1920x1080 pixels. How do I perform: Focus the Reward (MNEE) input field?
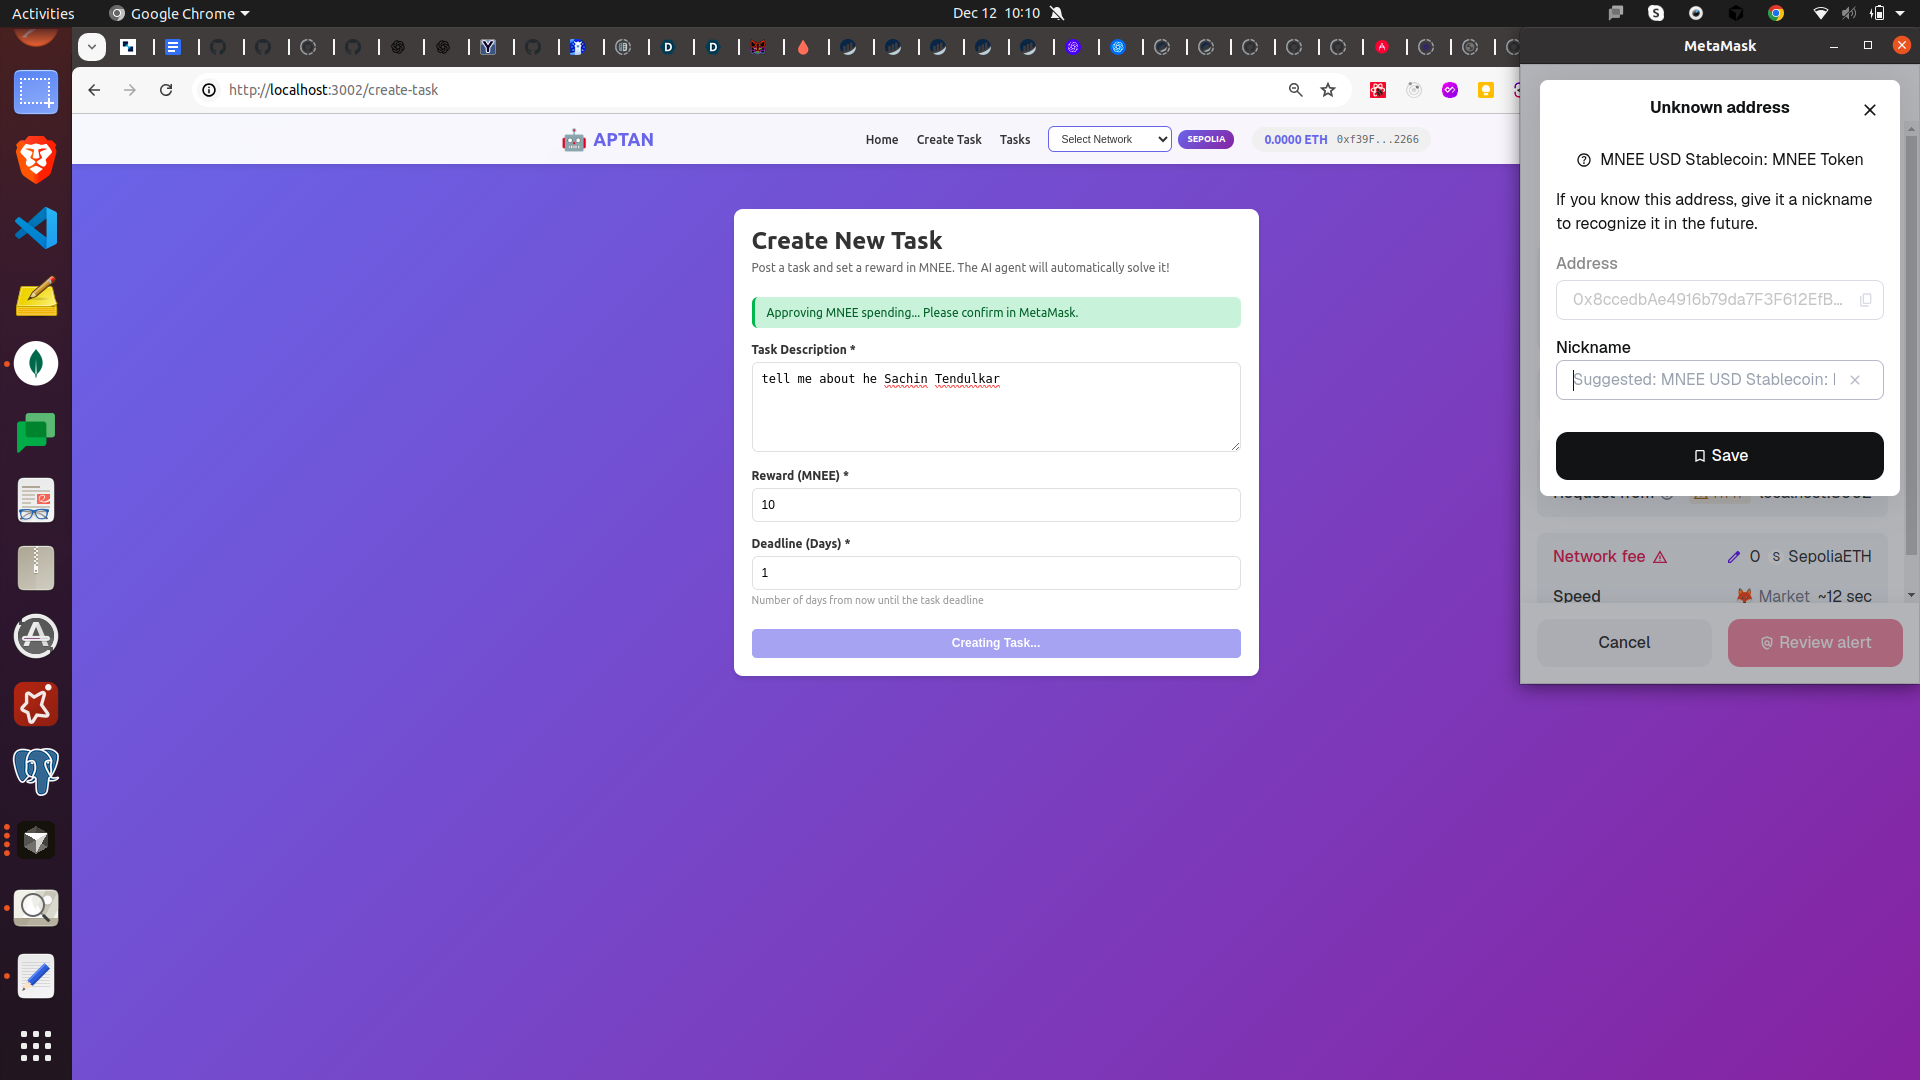click(995, 505)
